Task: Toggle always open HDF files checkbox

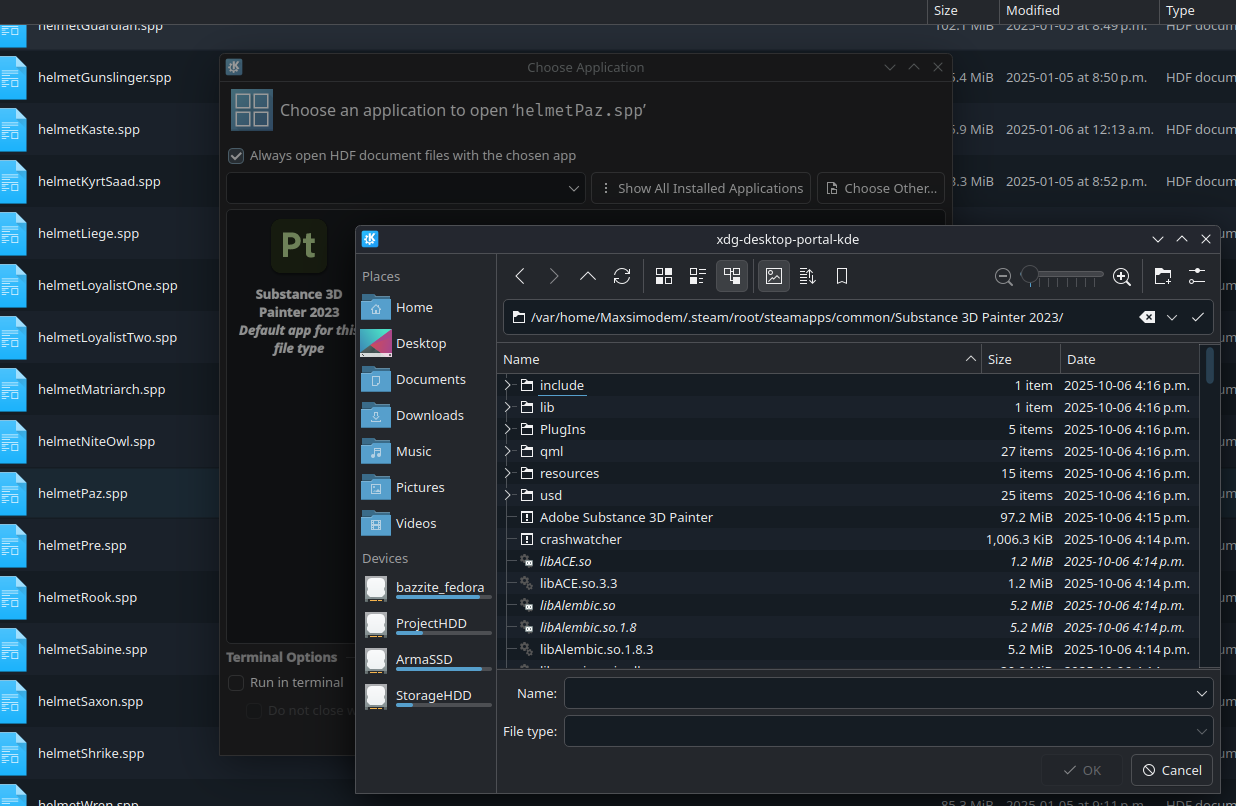Action: (x=236, y=155)
